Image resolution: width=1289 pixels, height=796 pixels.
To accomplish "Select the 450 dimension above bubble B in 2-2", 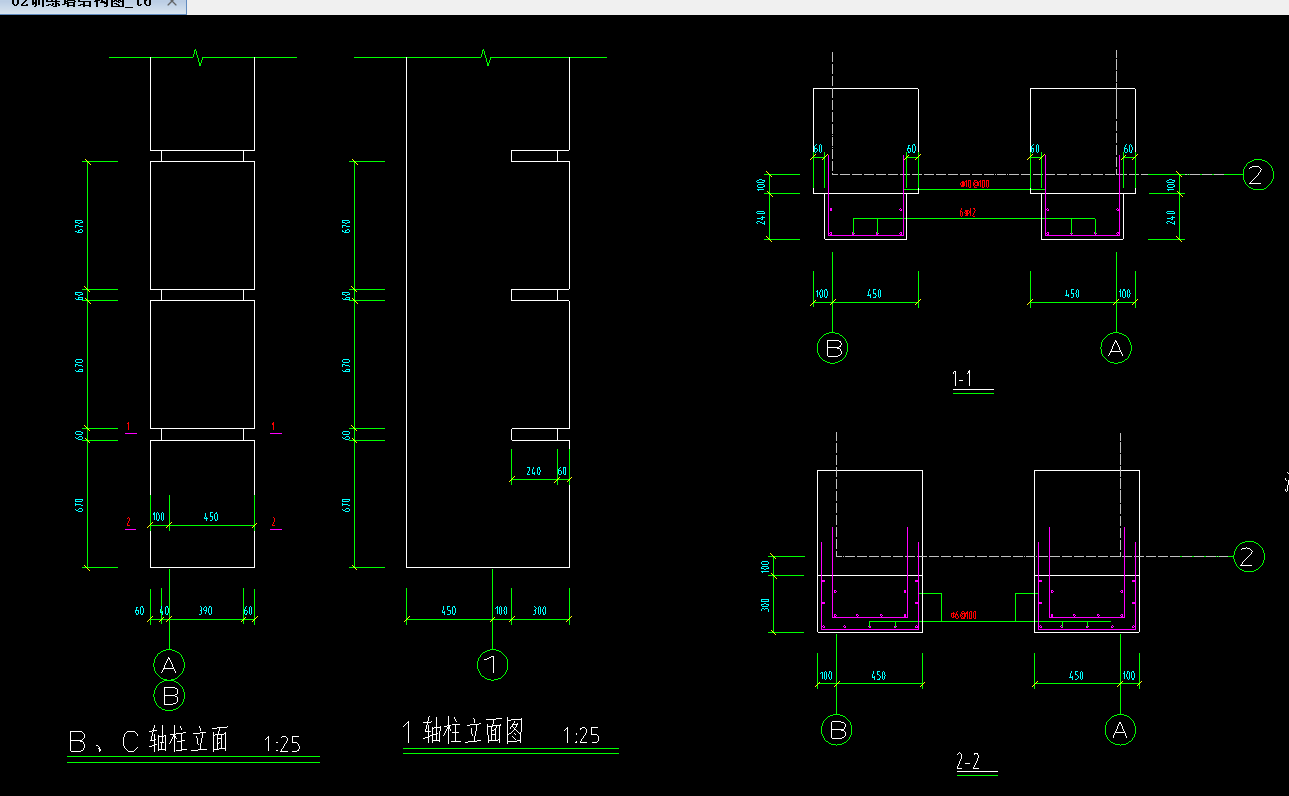I will (x=878, y=676).
